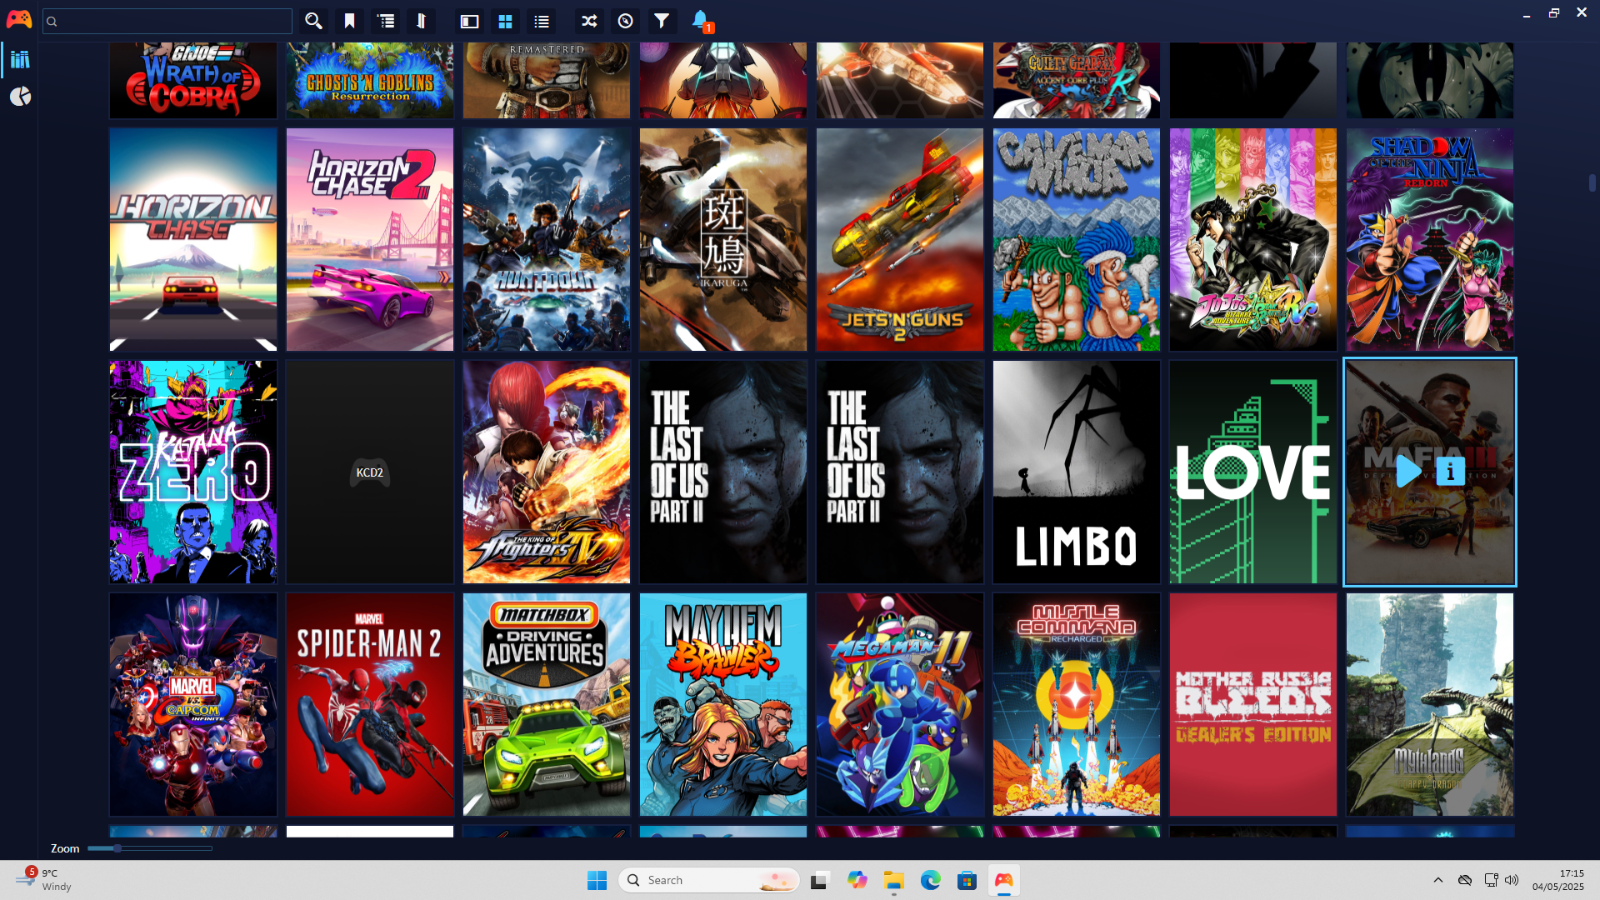Open the grouping options icon
This screenshot has height=900, width=1600.
[x=386, y=21]
